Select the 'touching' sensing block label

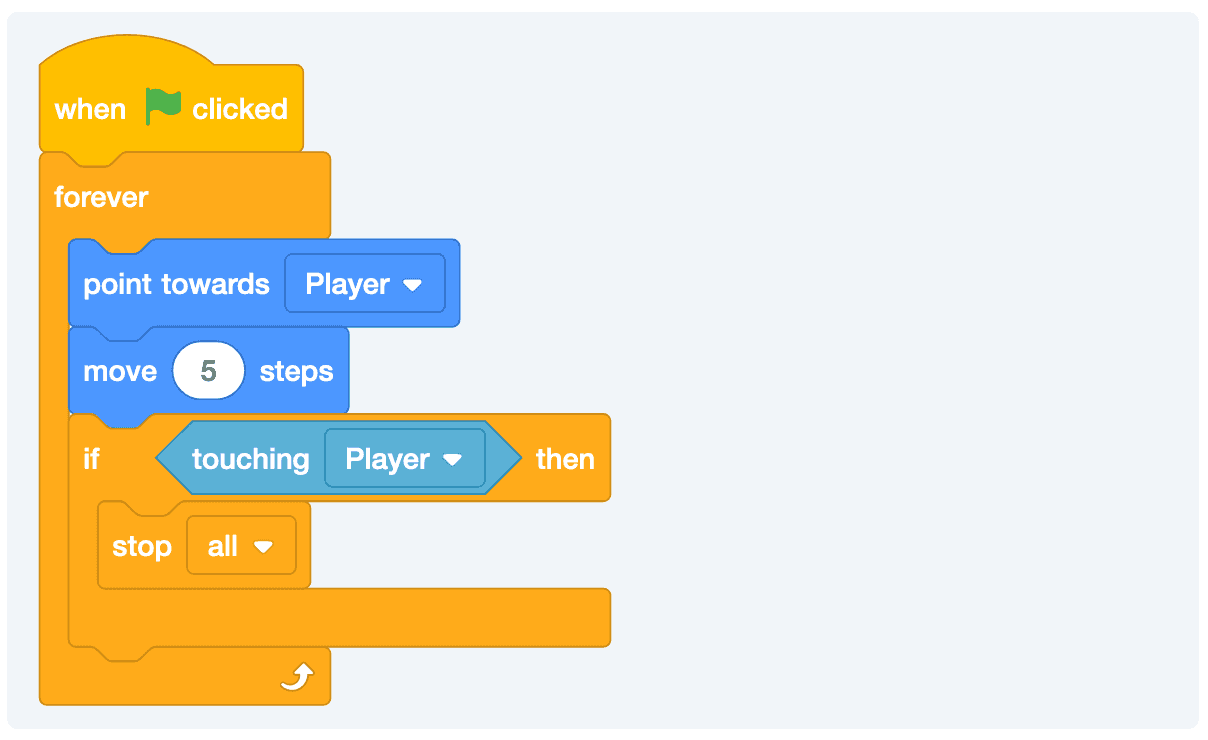coord(250,459)
